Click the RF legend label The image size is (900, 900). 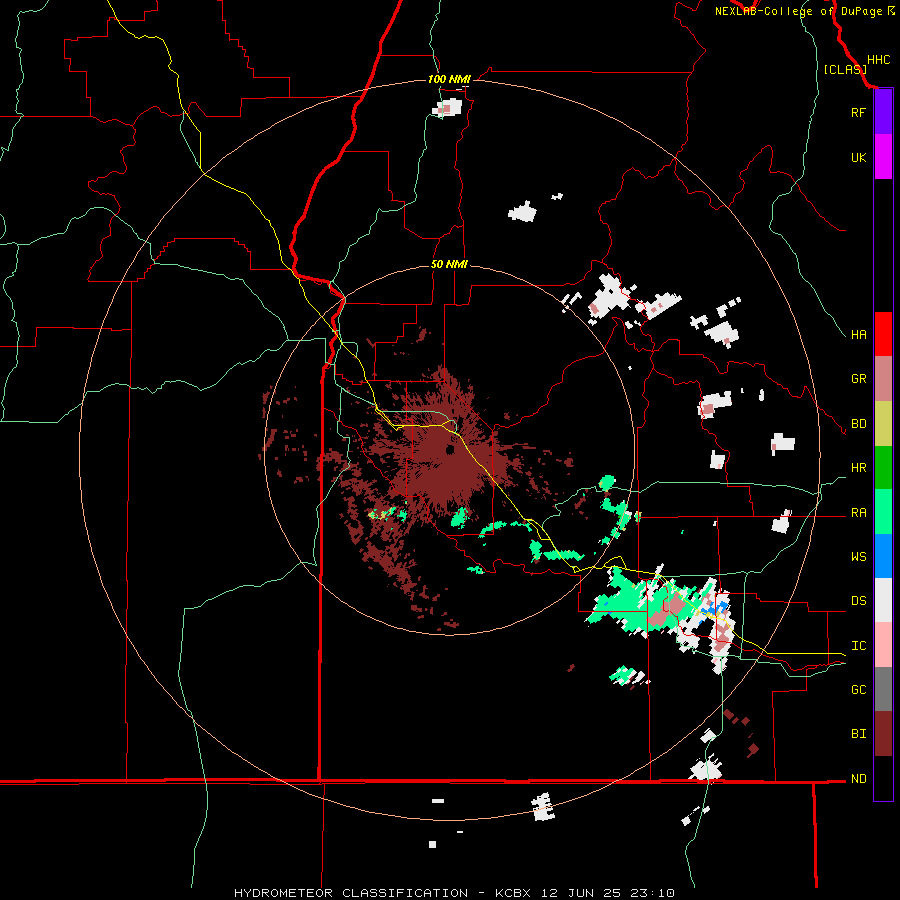pos(858,112)
